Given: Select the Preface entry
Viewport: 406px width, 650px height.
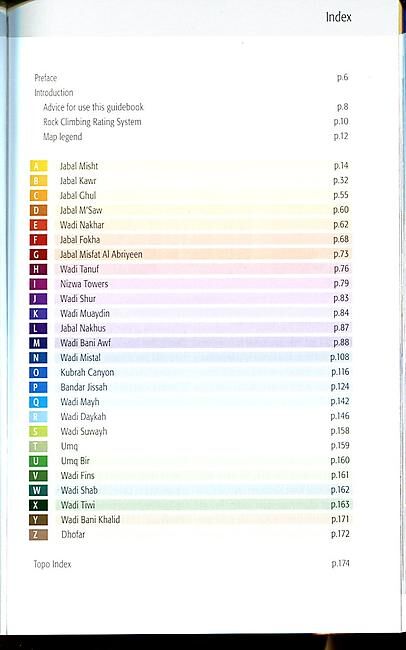Looking at the screenshot, I should pos(46,78).
